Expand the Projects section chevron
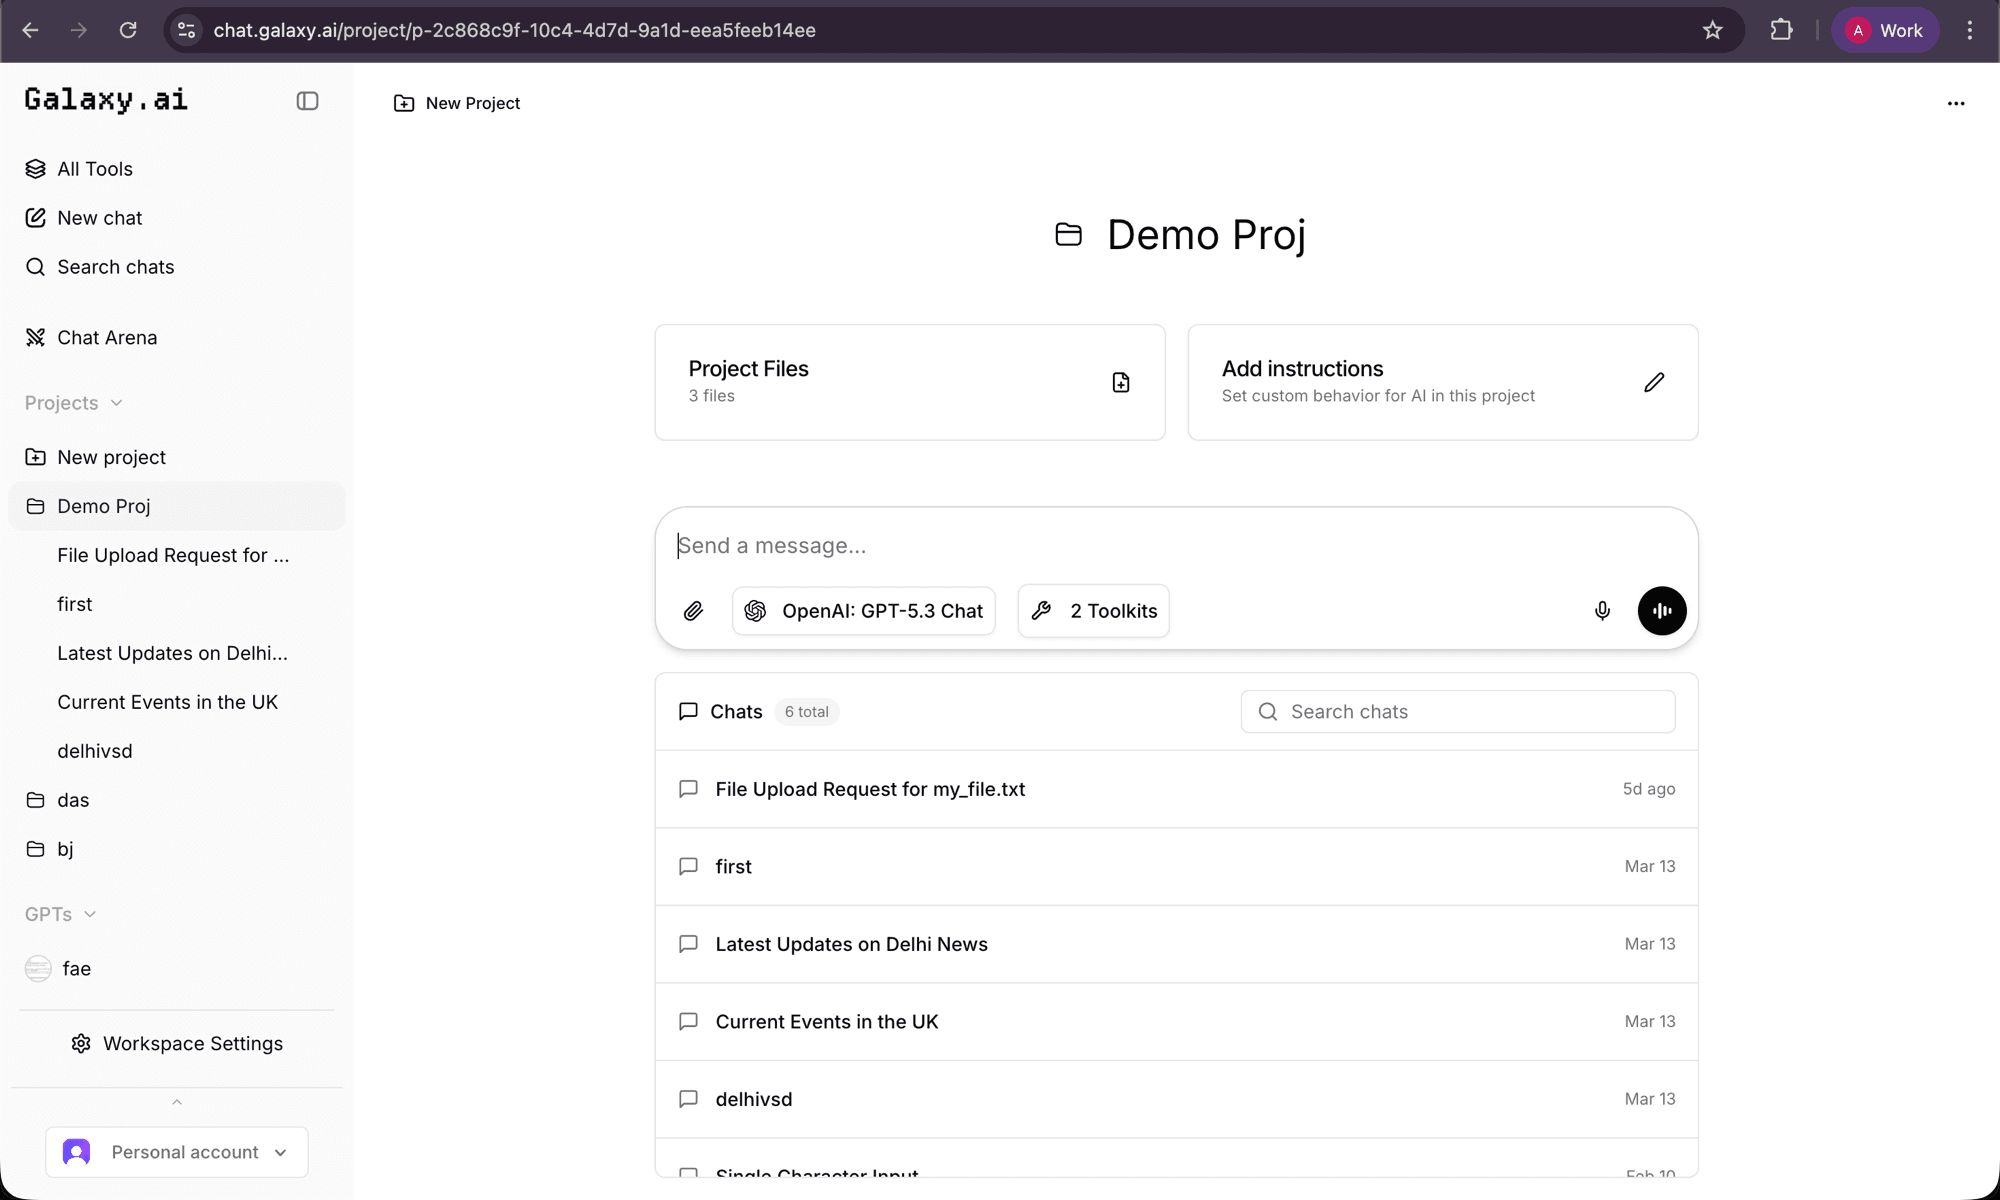 click(x=117, y=403)
